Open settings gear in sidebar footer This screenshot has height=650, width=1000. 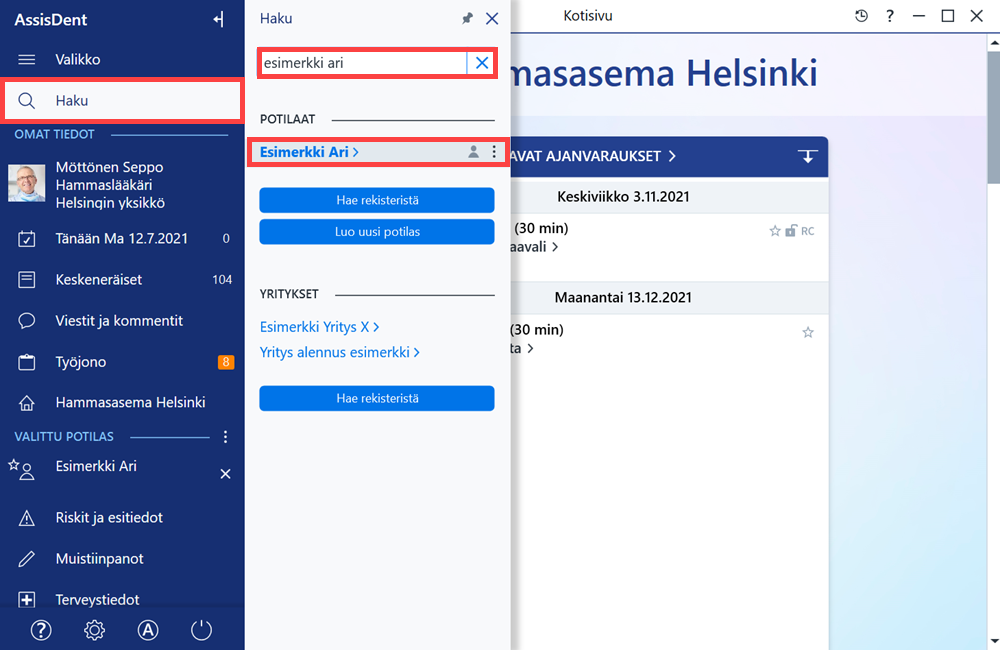click(x=94, y=630)
